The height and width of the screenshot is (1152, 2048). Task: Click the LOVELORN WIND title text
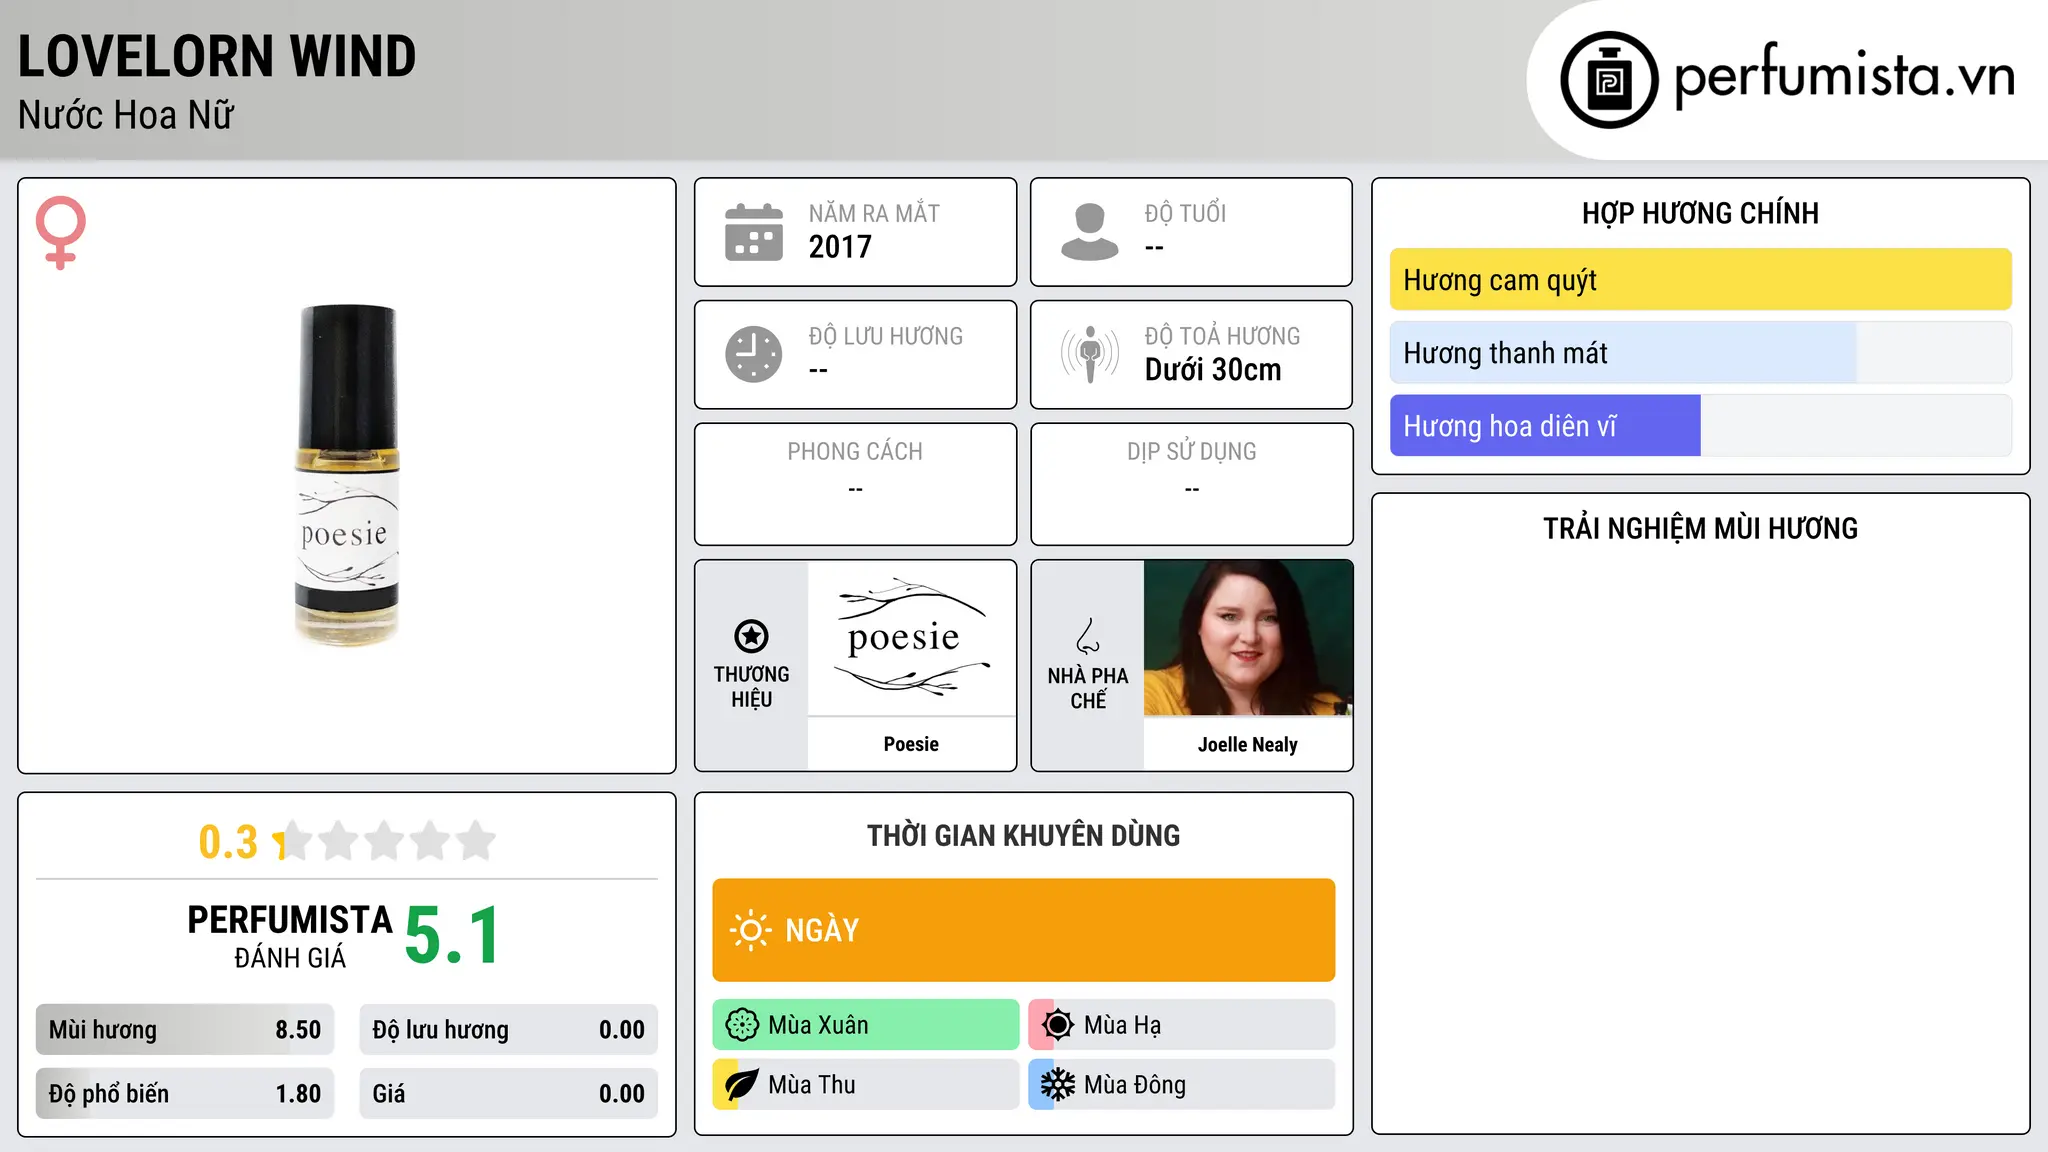tap(217, 56)
